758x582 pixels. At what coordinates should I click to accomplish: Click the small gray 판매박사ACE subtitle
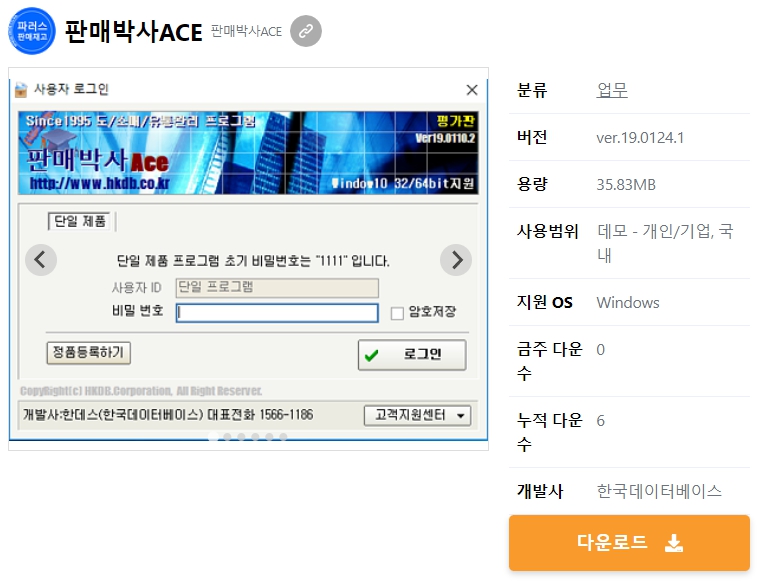click(247, 31)
